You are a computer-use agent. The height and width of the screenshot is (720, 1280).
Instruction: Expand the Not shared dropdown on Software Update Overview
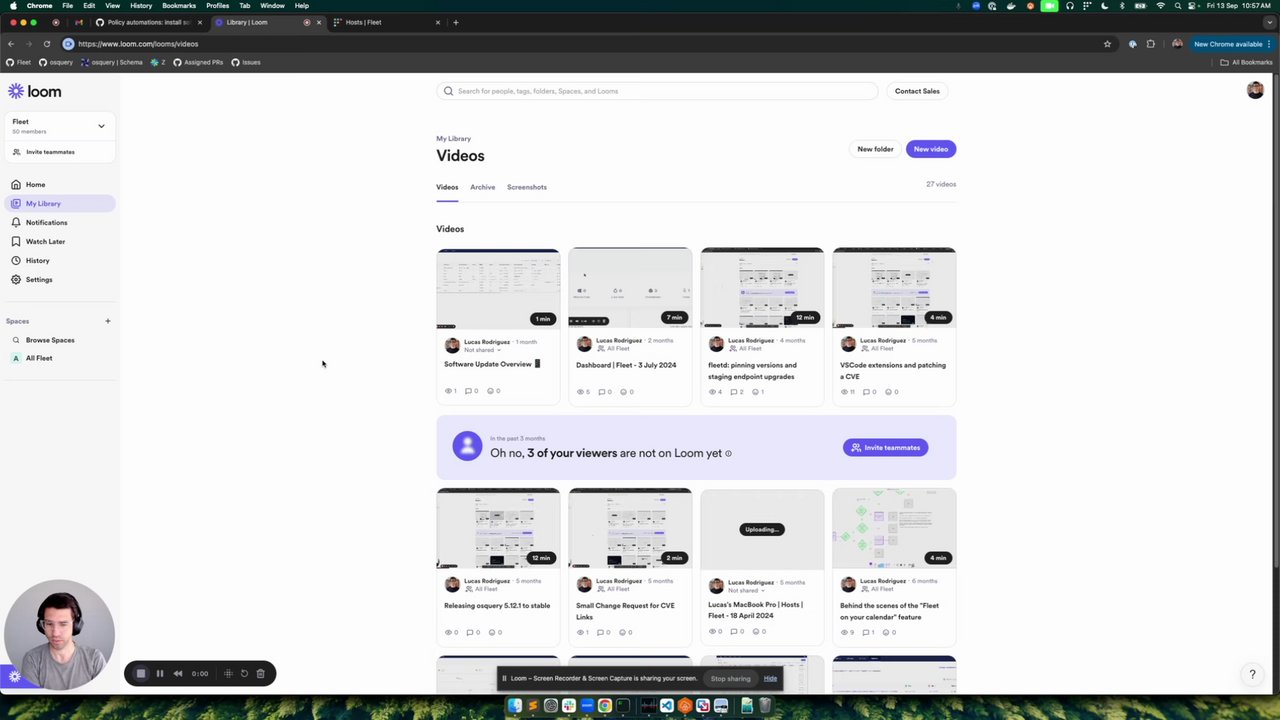[482, 350]
